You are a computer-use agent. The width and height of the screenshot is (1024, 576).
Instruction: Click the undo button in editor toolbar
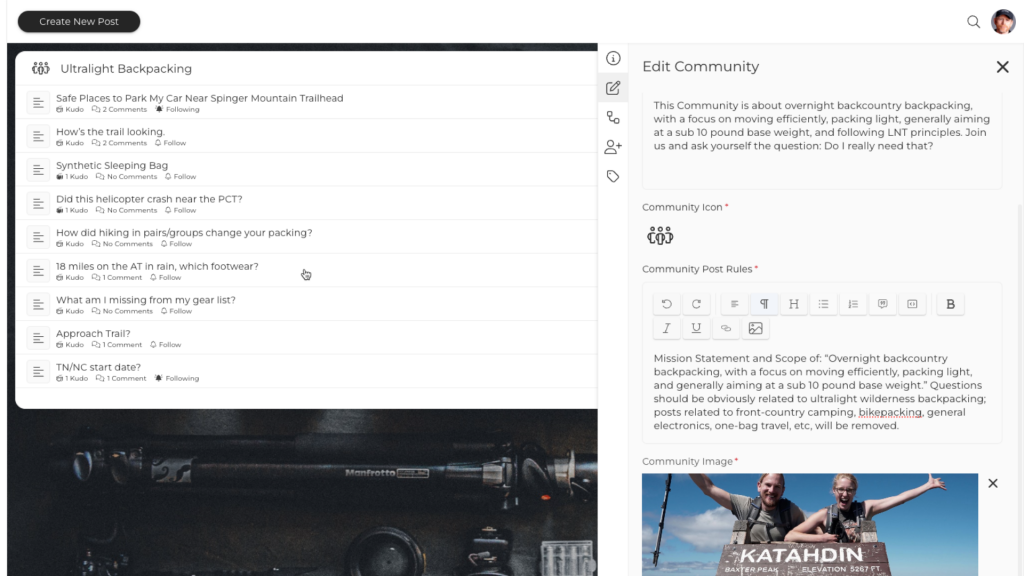(x=667, y=304)
